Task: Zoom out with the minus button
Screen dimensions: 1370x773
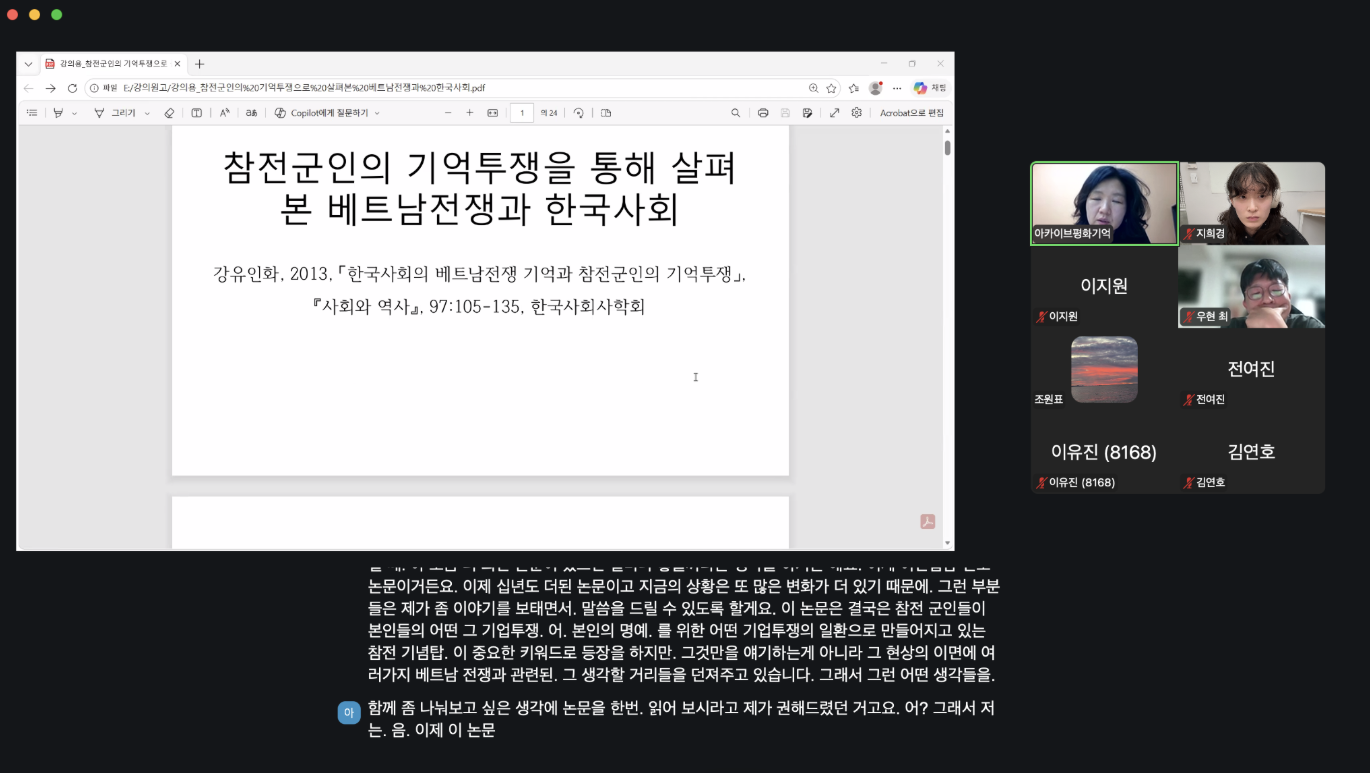Action: [x=448, y=113]
